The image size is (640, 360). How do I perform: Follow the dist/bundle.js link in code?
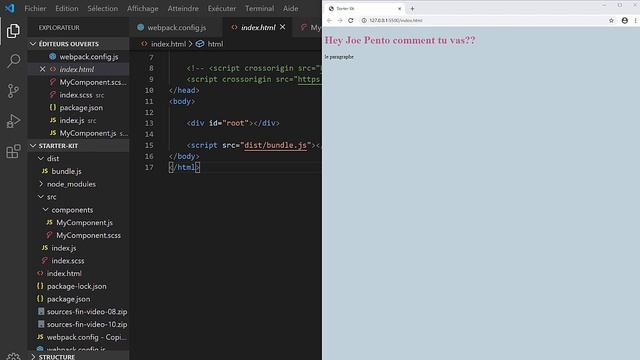(x=275, y=145)
